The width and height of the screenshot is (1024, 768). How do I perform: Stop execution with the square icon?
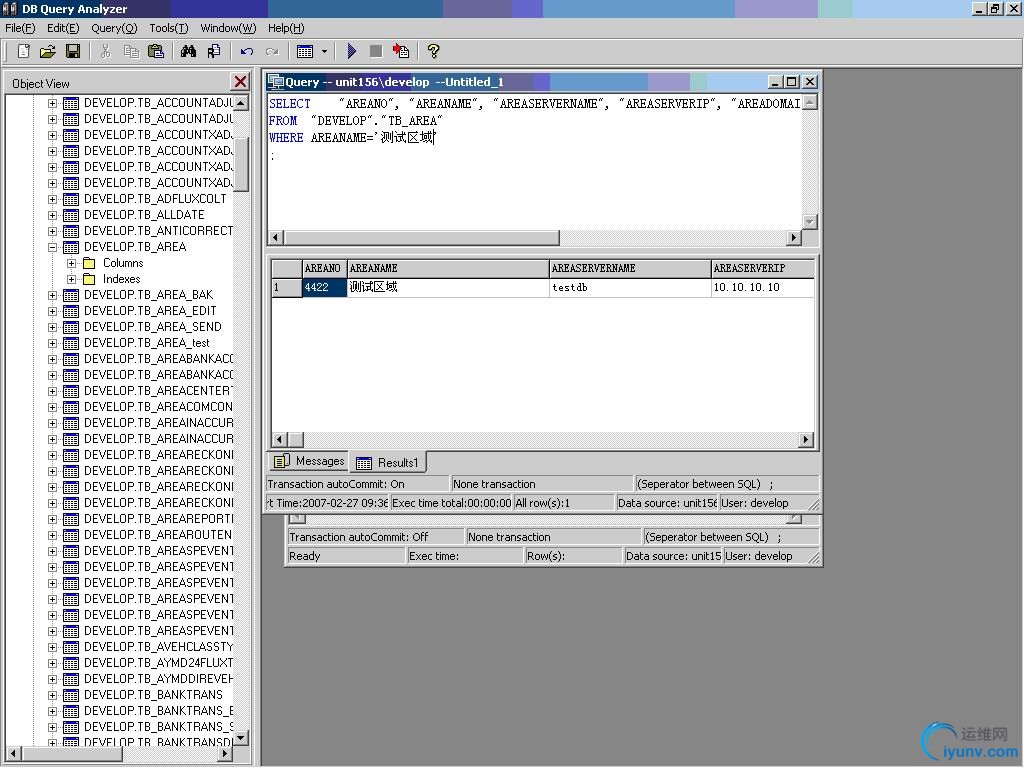[376, 51]
